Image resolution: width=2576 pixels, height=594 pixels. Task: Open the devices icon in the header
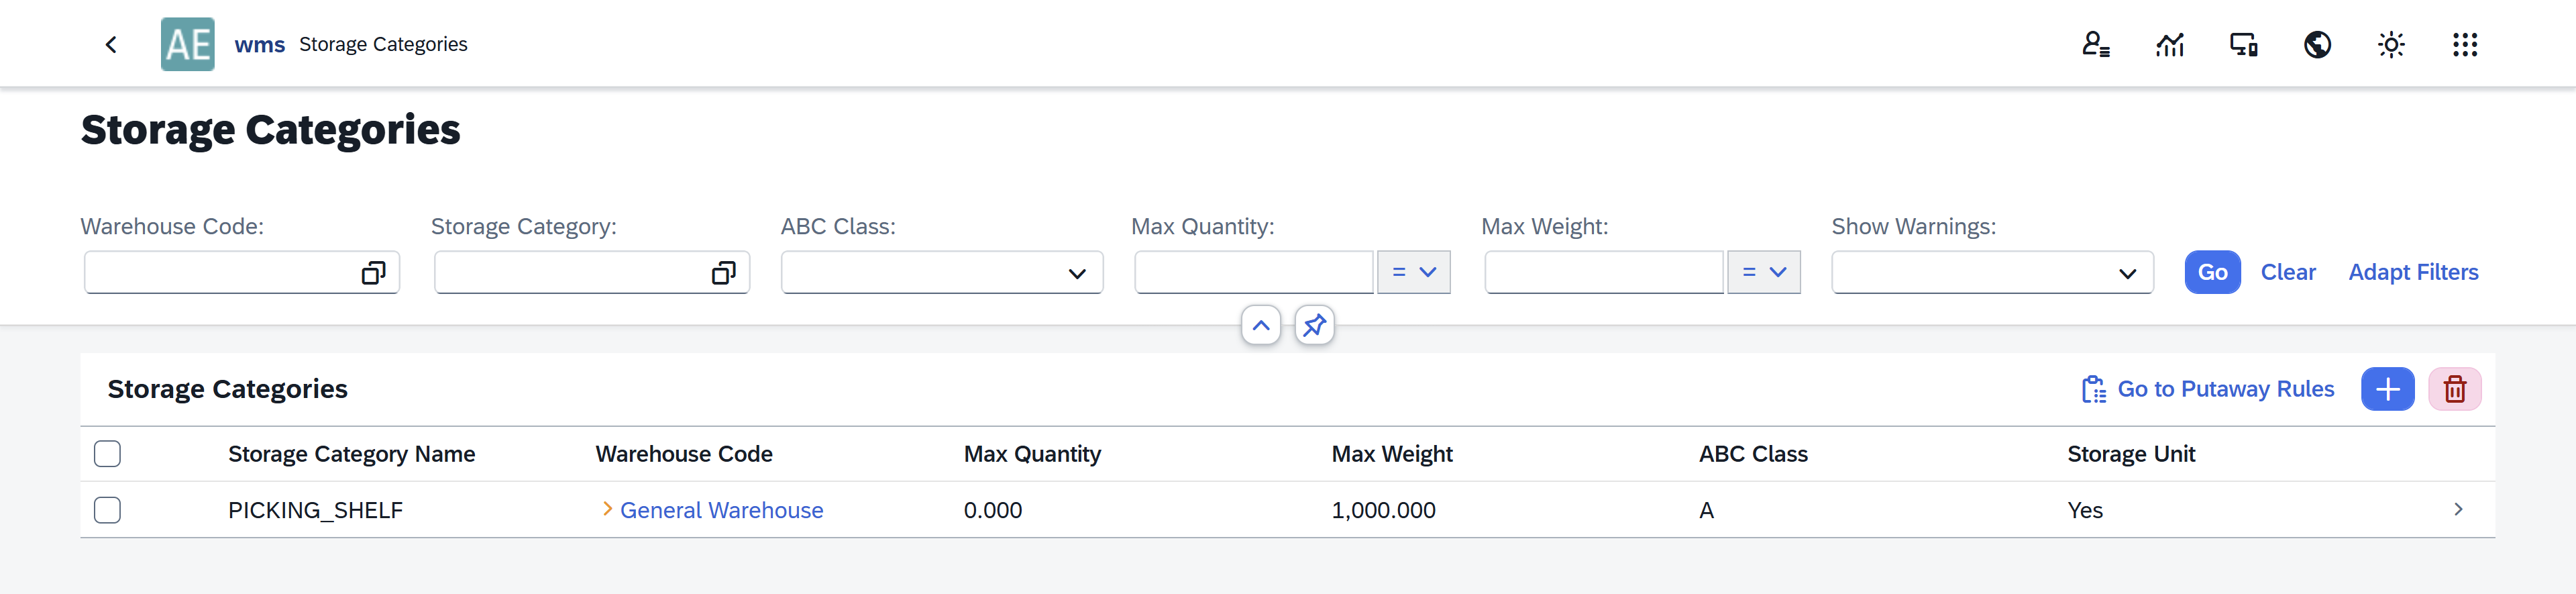point(2243,44)
